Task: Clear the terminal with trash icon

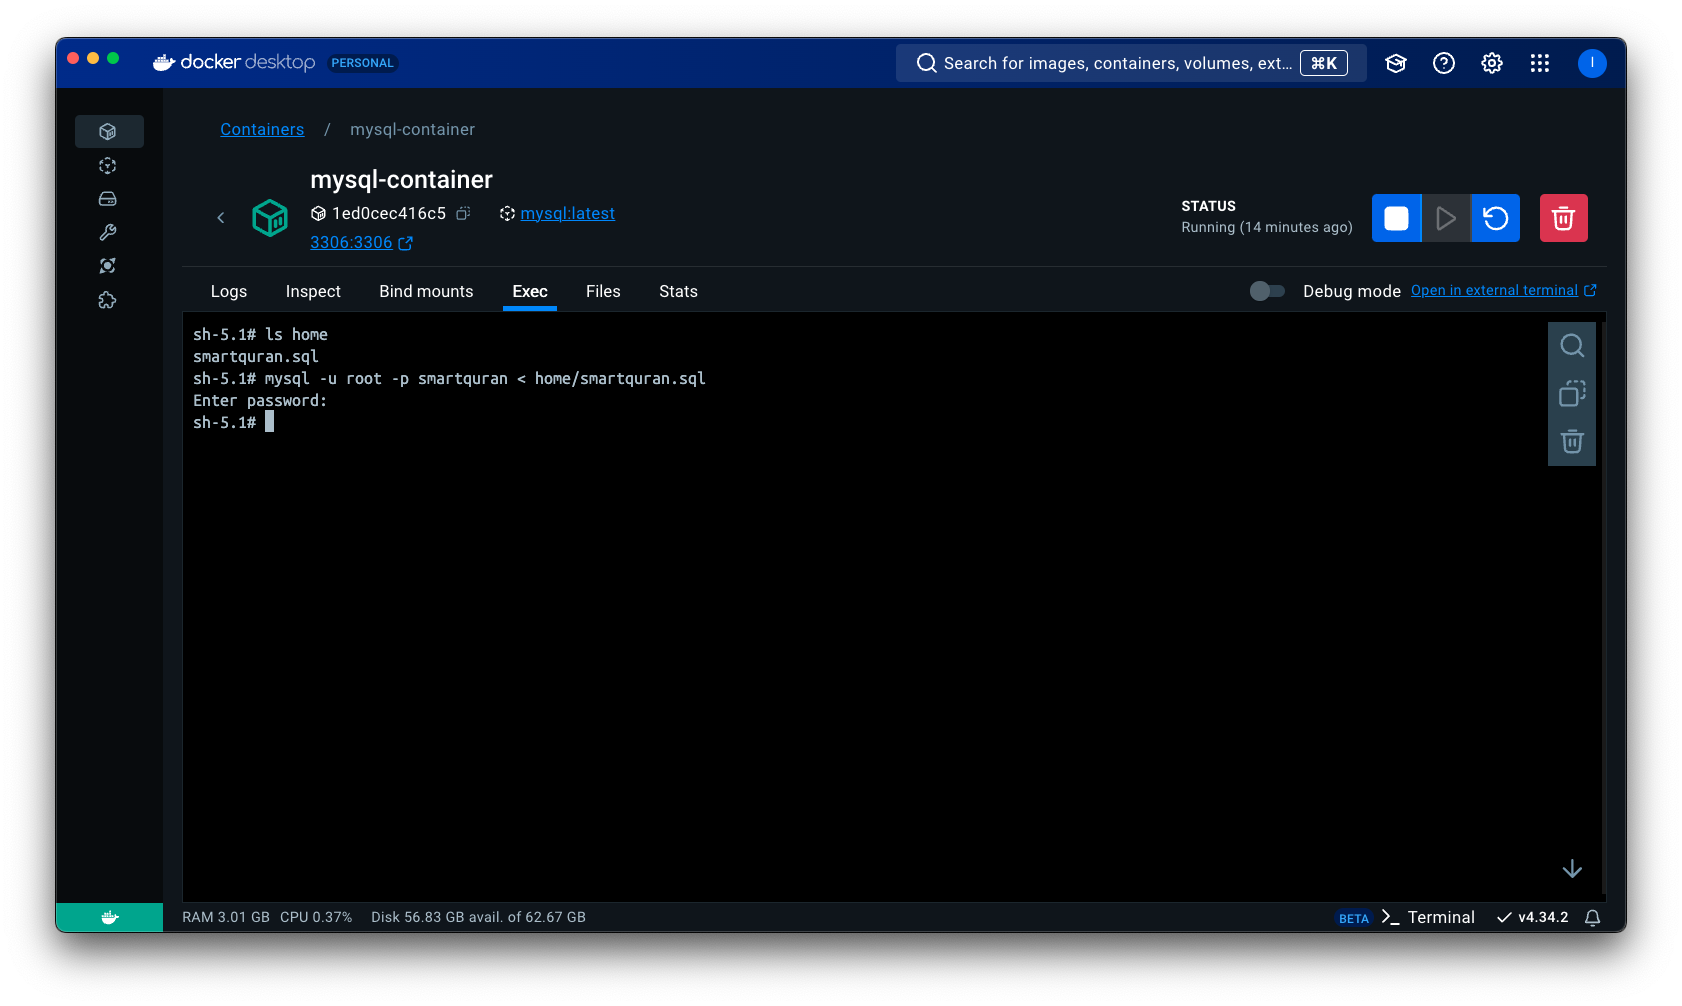Action: tap(1572, 442)
